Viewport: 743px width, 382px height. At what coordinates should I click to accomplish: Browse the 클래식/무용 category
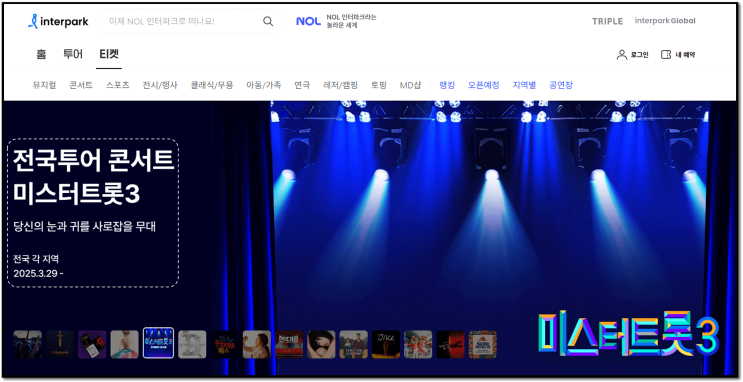[x=212, y=85]
